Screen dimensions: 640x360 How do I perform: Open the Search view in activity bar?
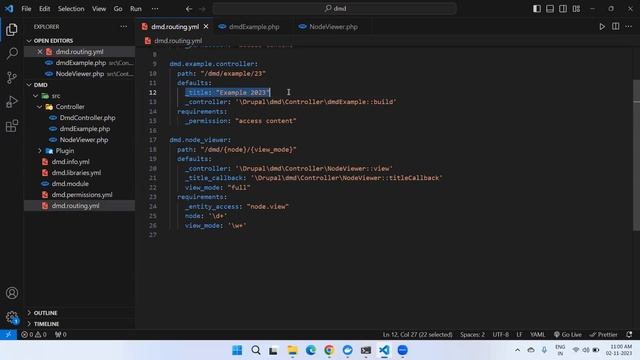12,53
